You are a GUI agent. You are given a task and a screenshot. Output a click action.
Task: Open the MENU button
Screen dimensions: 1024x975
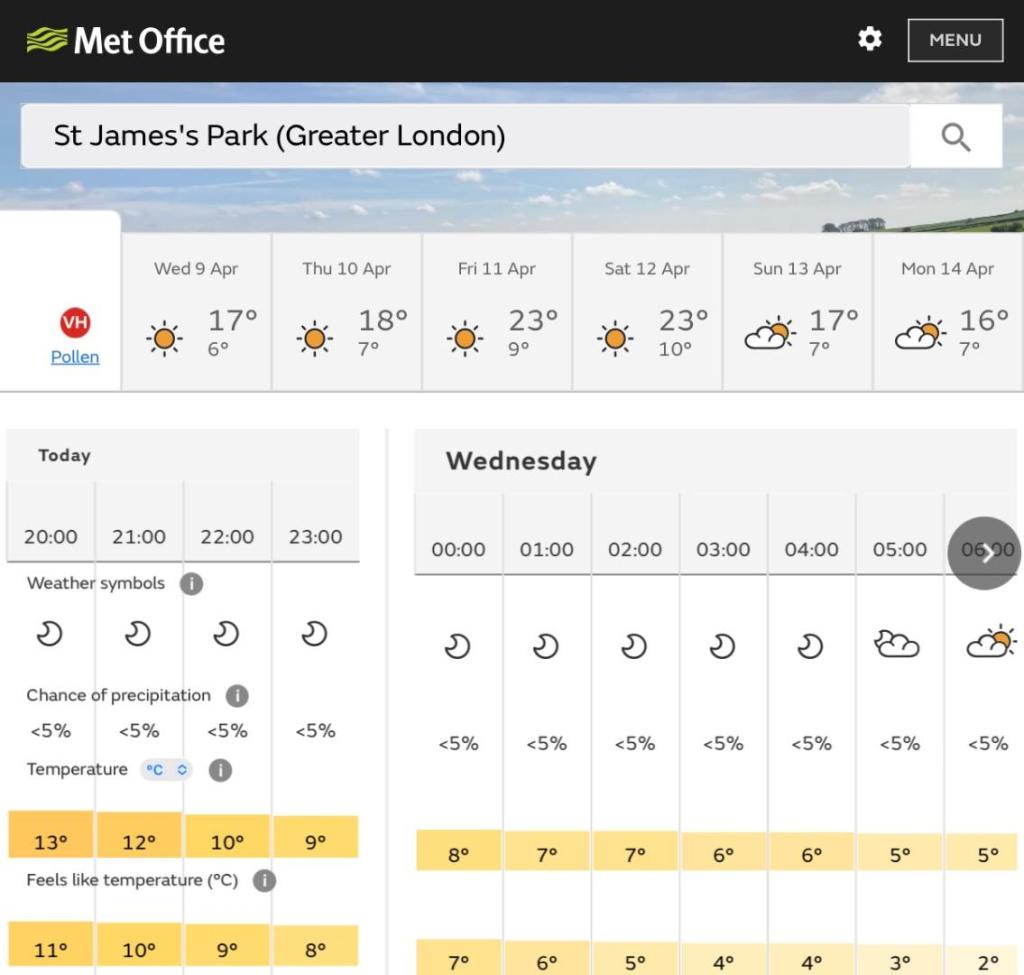(955, 40)
